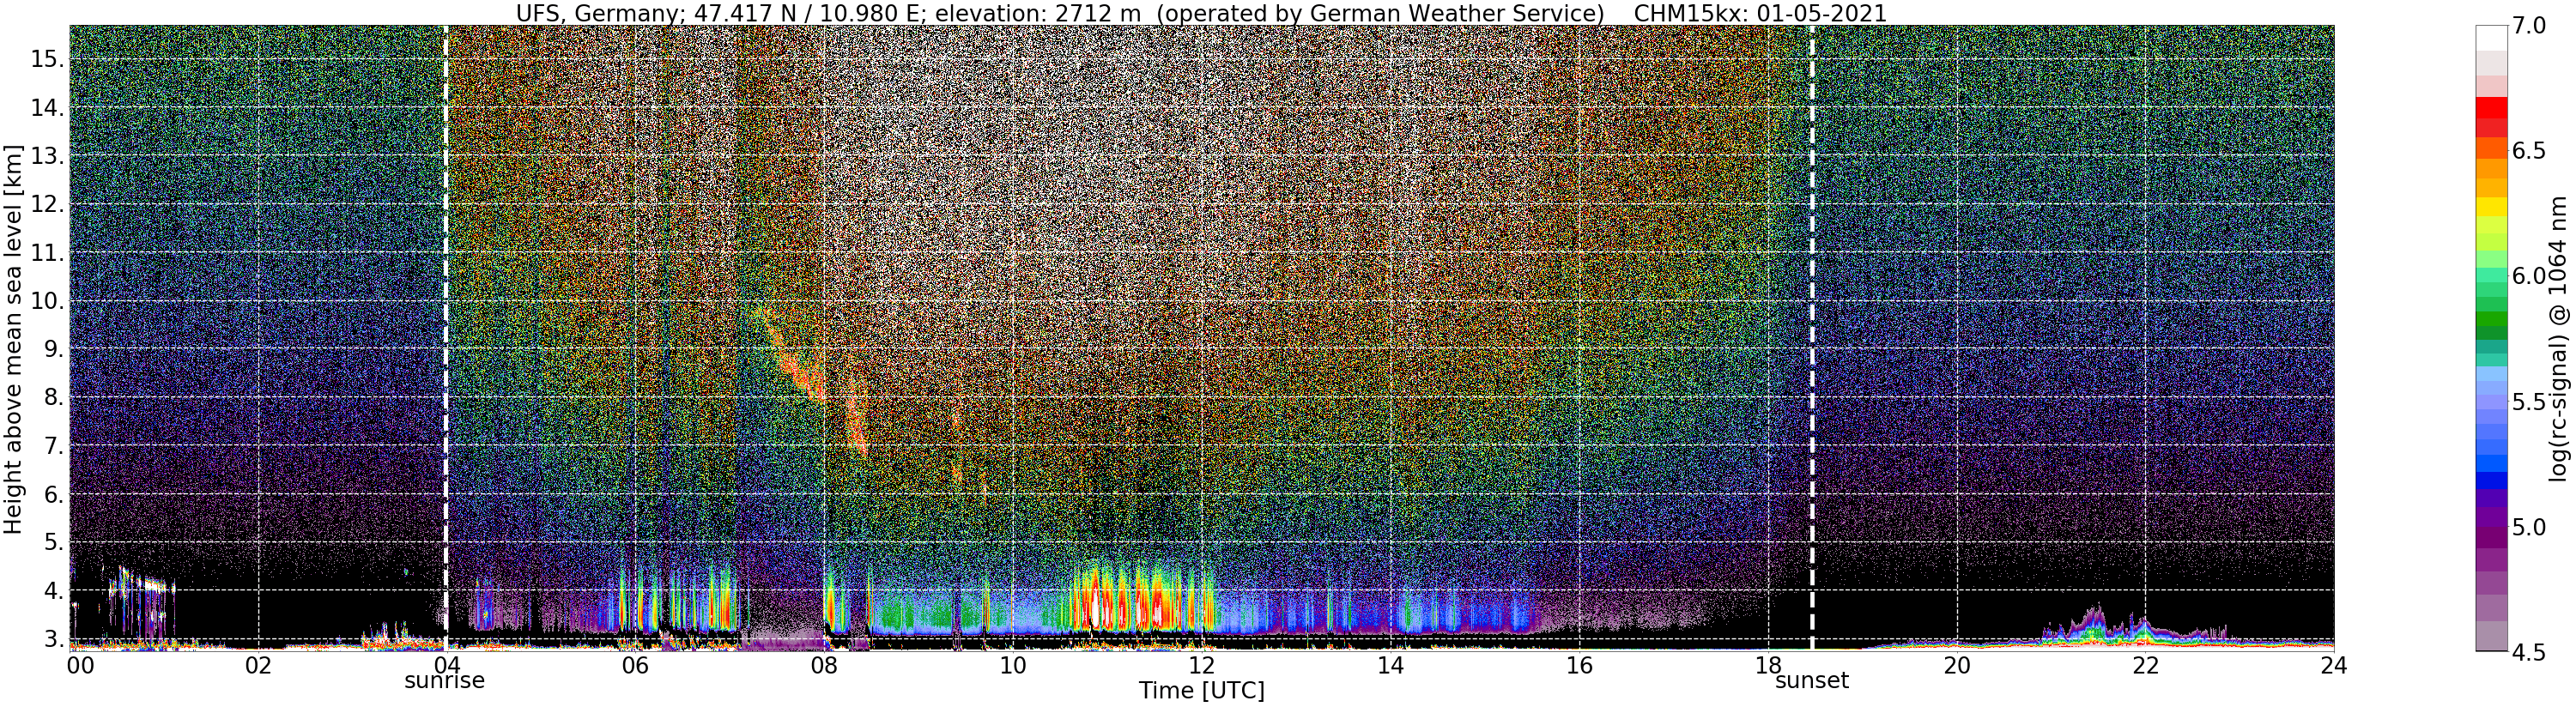Click the white top segment of the colorbar
The width and height of the screenshot is (2576, 707).
point(2492,38)
